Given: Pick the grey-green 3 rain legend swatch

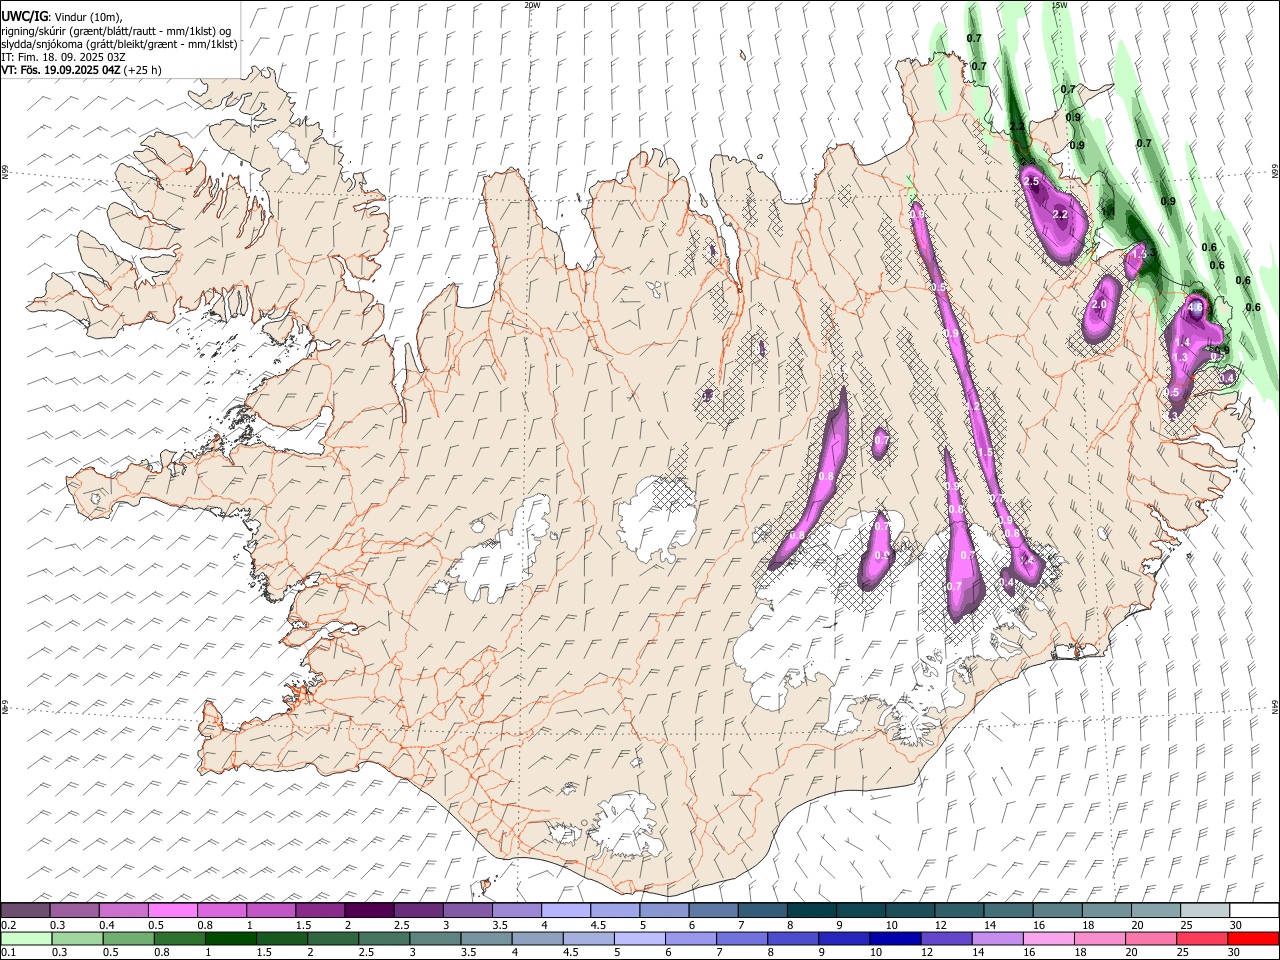Looking at the screenshot, I should pyautogui.click(x=435, y=939).
